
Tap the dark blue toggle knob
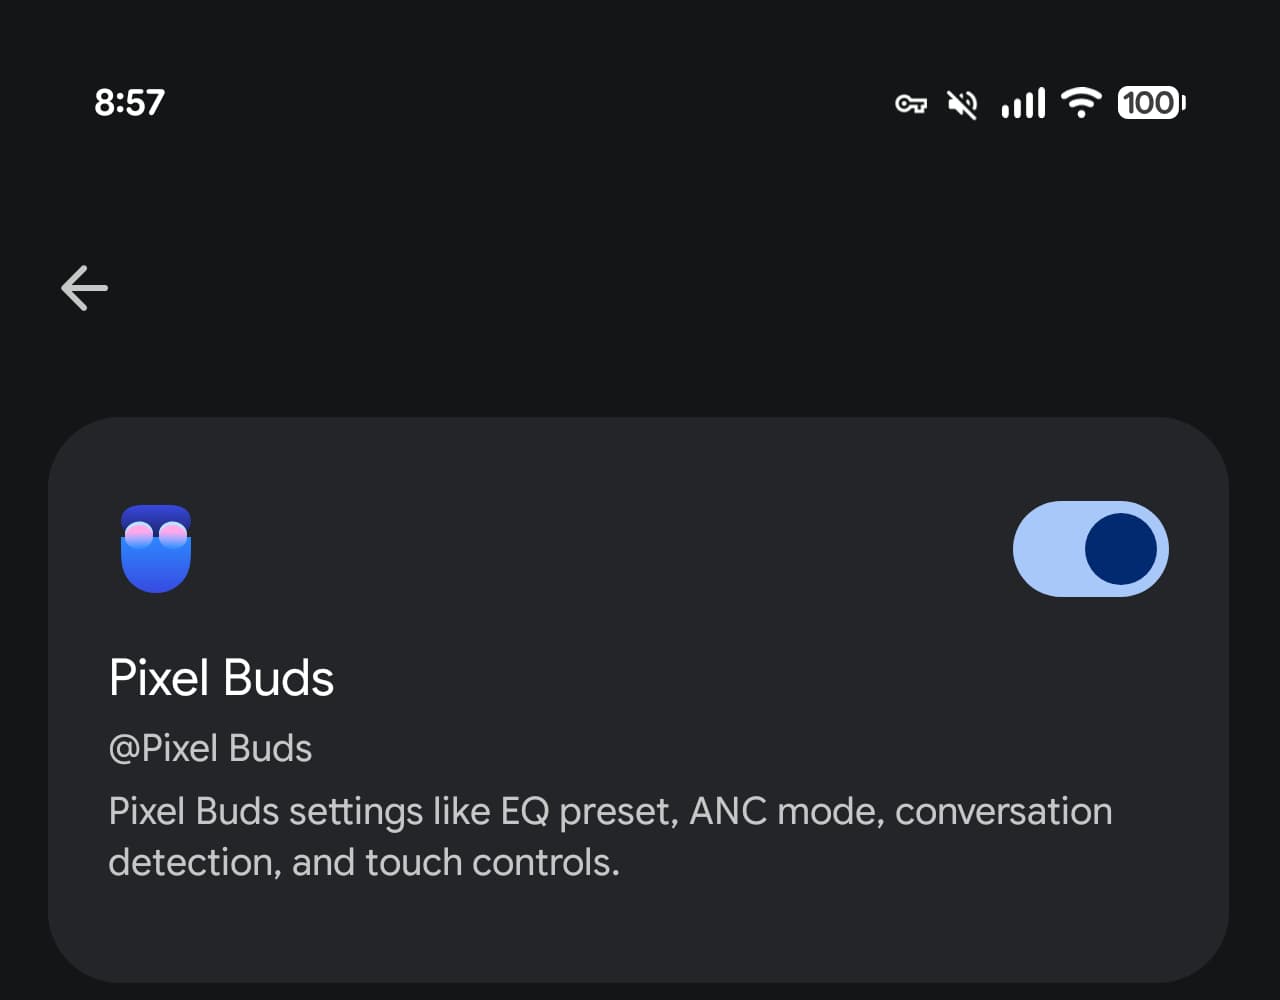[x=1121, y=549]
